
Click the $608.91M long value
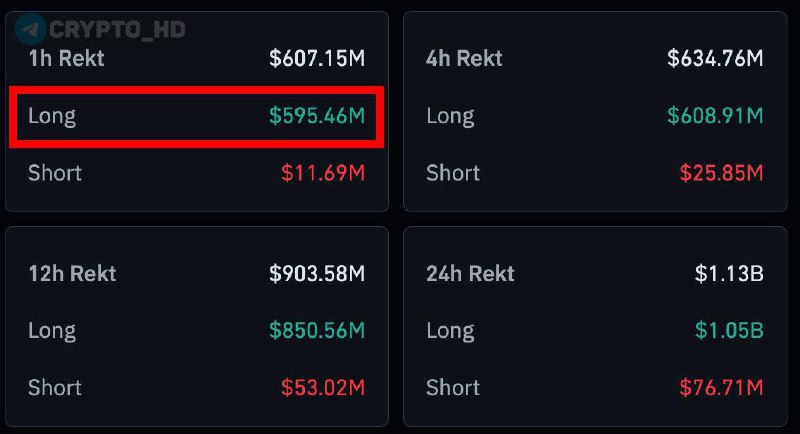coord(715,115)
